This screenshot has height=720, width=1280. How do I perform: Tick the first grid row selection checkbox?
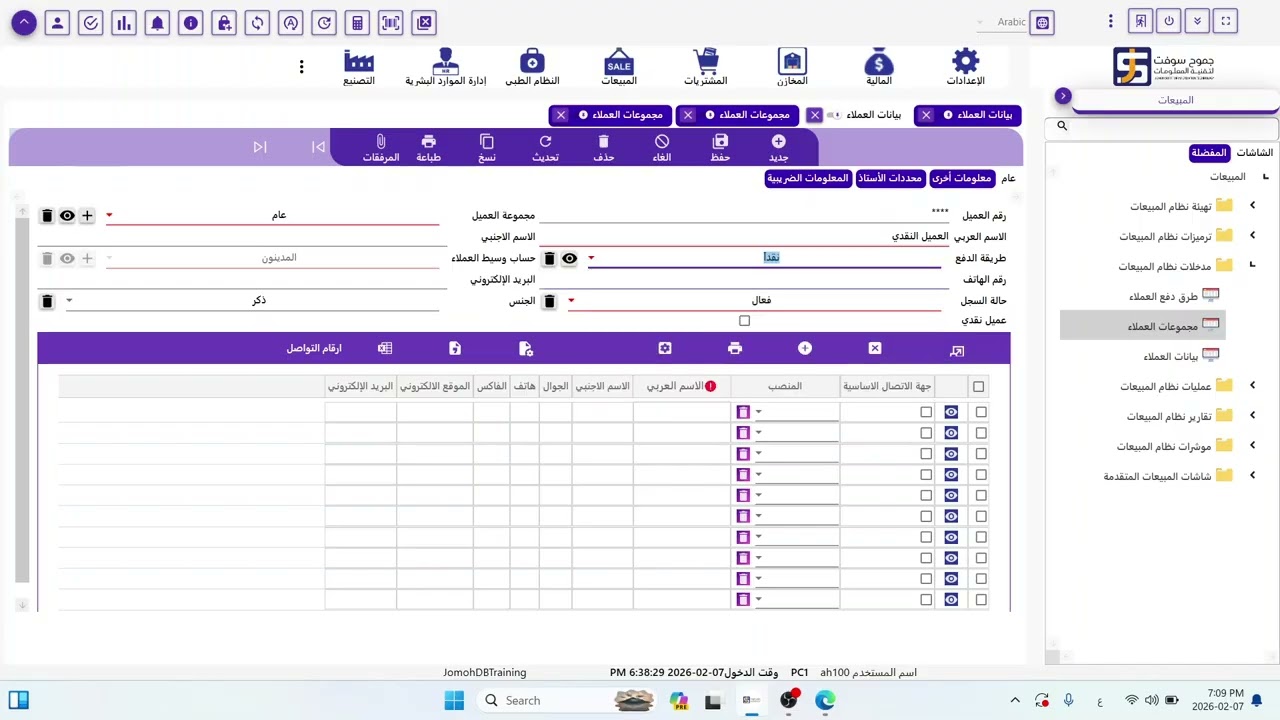point(981,412)
